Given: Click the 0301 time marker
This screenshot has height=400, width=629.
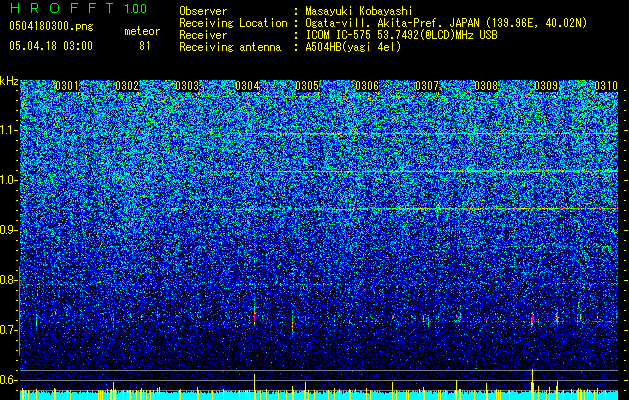Looking at the screenshot, I should 67,86.
